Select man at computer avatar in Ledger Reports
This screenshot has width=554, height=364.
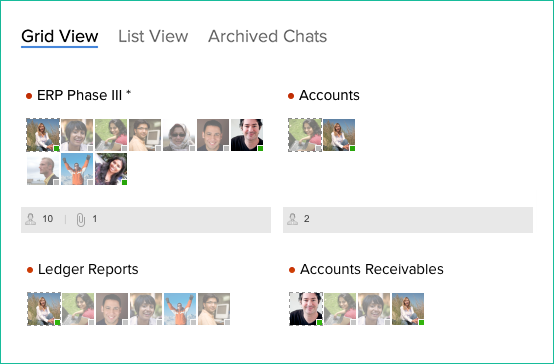pyautogui.click(x=214, y=309)
